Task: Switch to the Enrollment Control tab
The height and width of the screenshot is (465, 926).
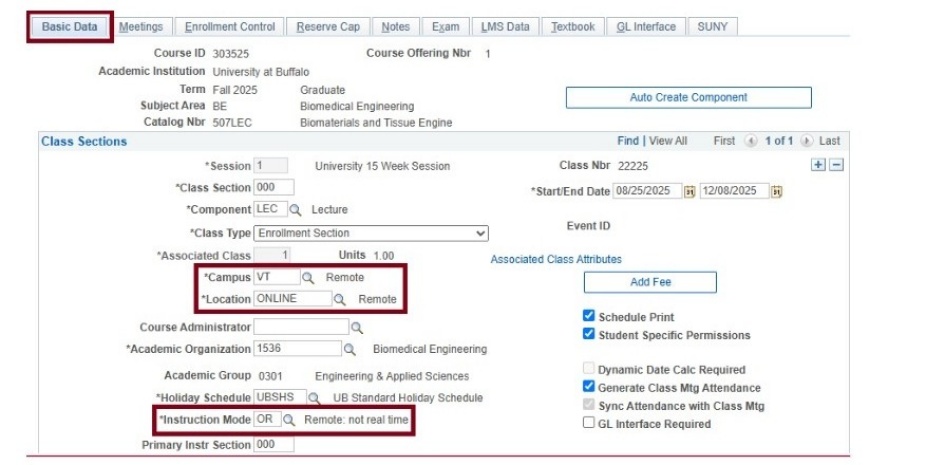Action: pyautogui.click(x=230, y=27)
